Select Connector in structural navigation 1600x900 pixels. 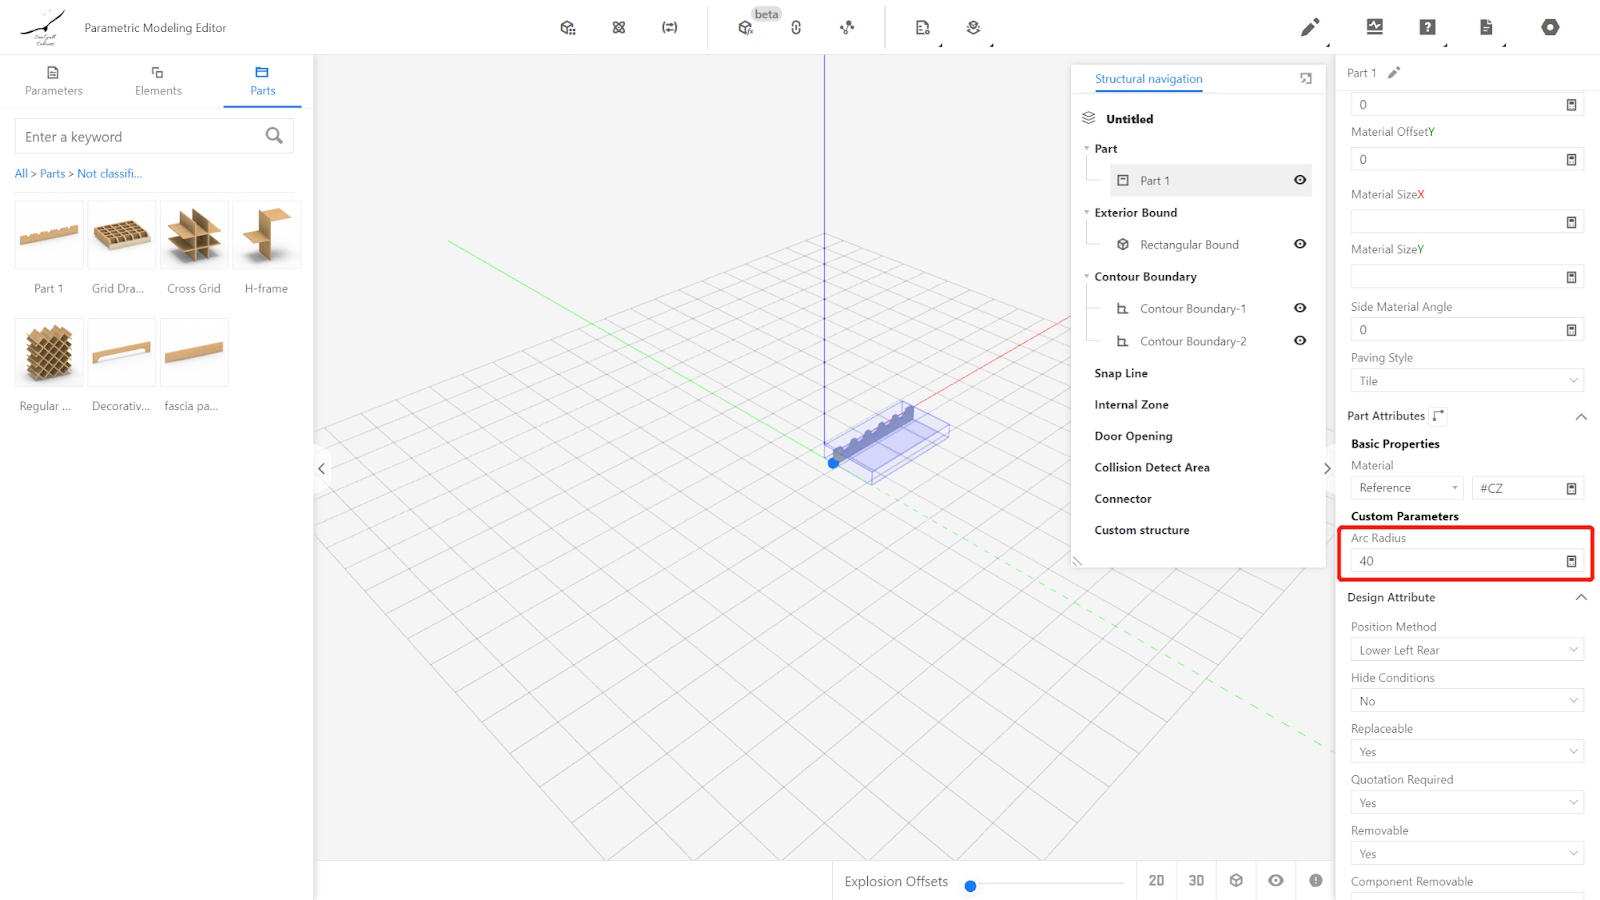pos(1123,499)
